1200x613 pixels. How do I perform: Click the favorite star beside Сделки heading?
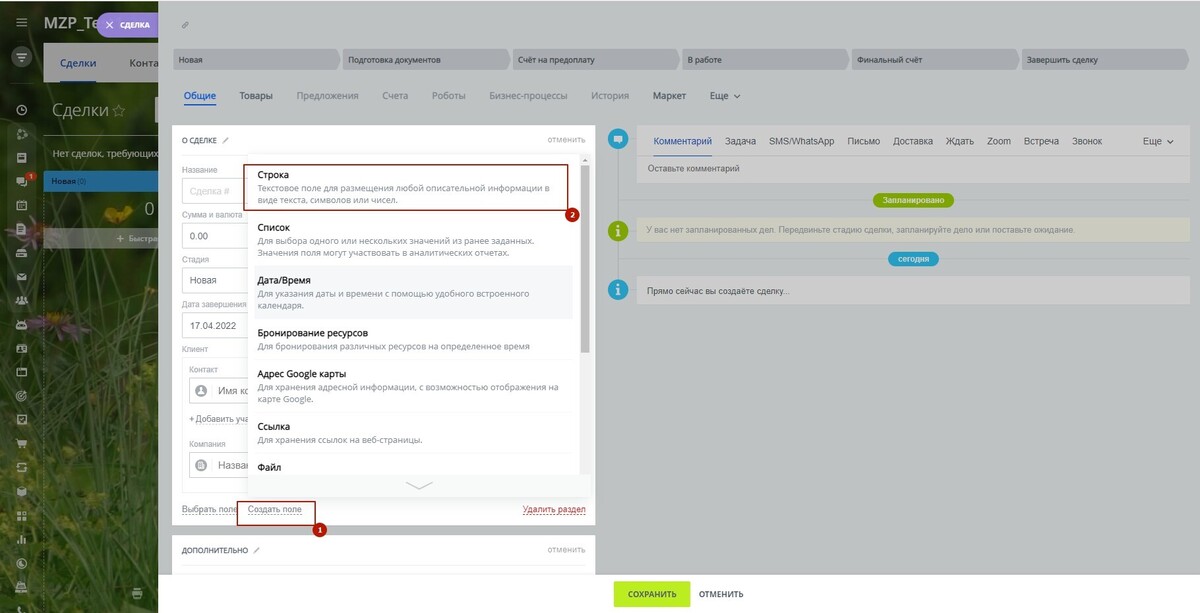coord(119,110)
